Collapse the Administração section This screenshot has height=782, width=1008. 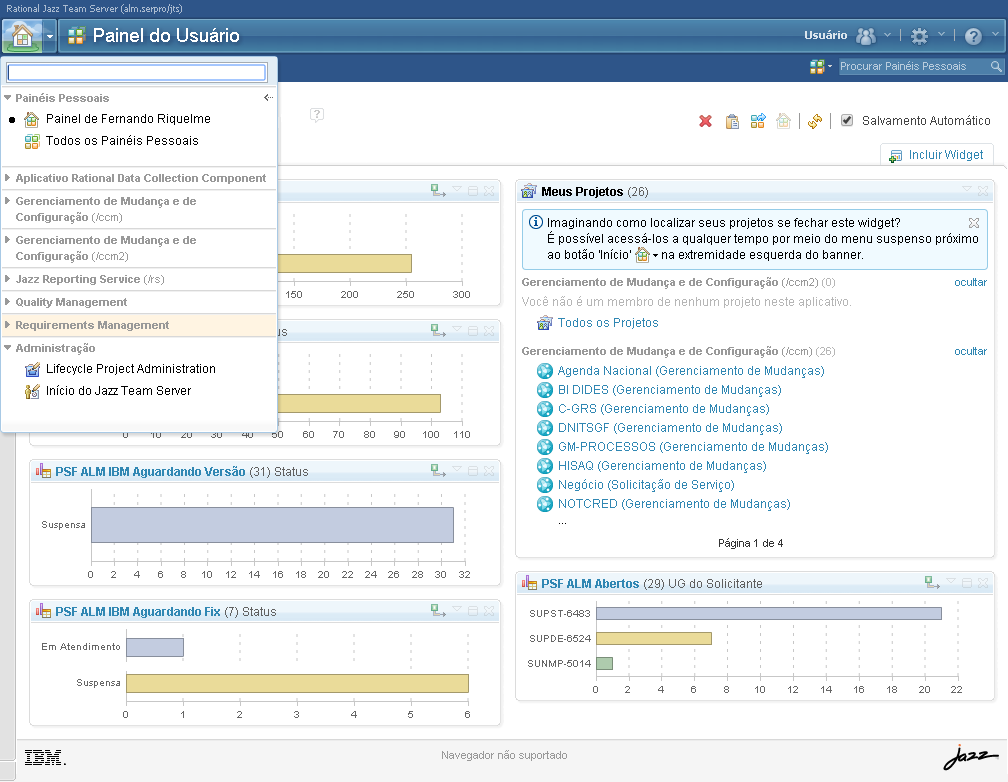tap(8, 348)
